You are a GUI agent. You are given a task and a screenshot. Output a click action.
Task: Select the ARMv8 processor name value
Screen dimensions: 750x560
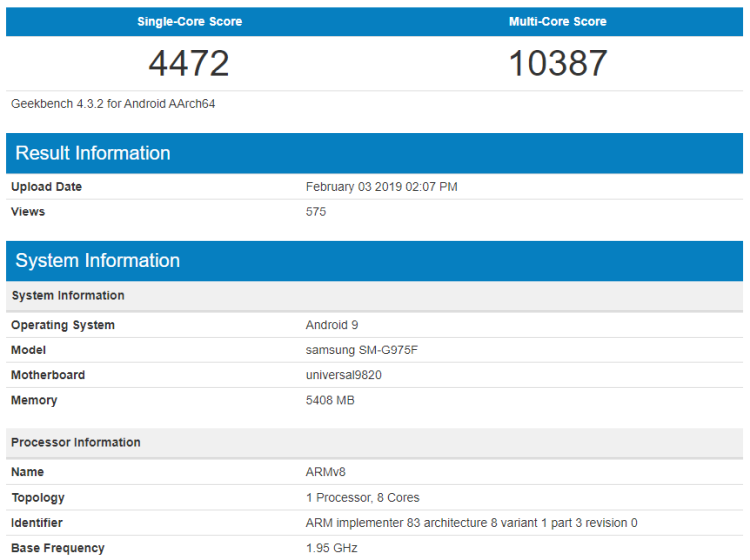pos(324,471)
